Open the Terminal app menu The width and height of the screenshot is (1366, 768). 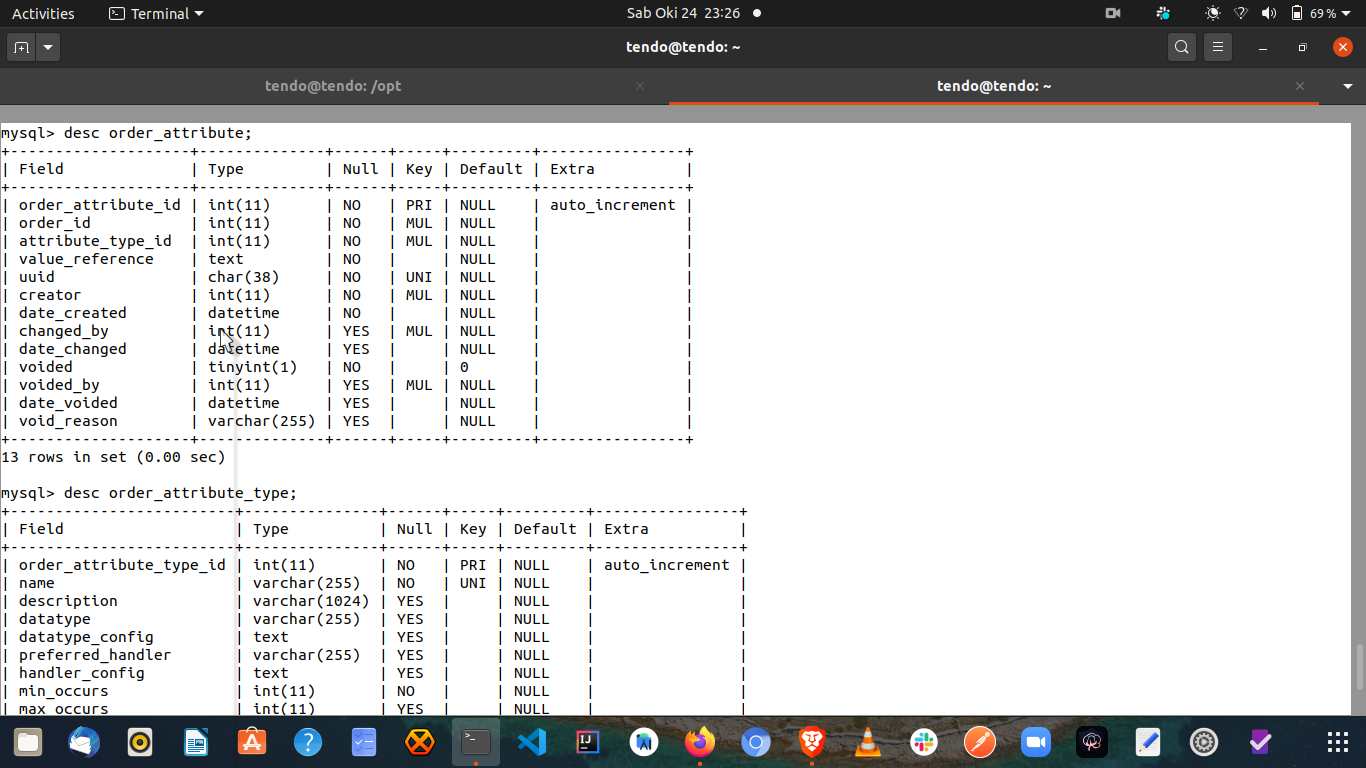coord(156,14)
